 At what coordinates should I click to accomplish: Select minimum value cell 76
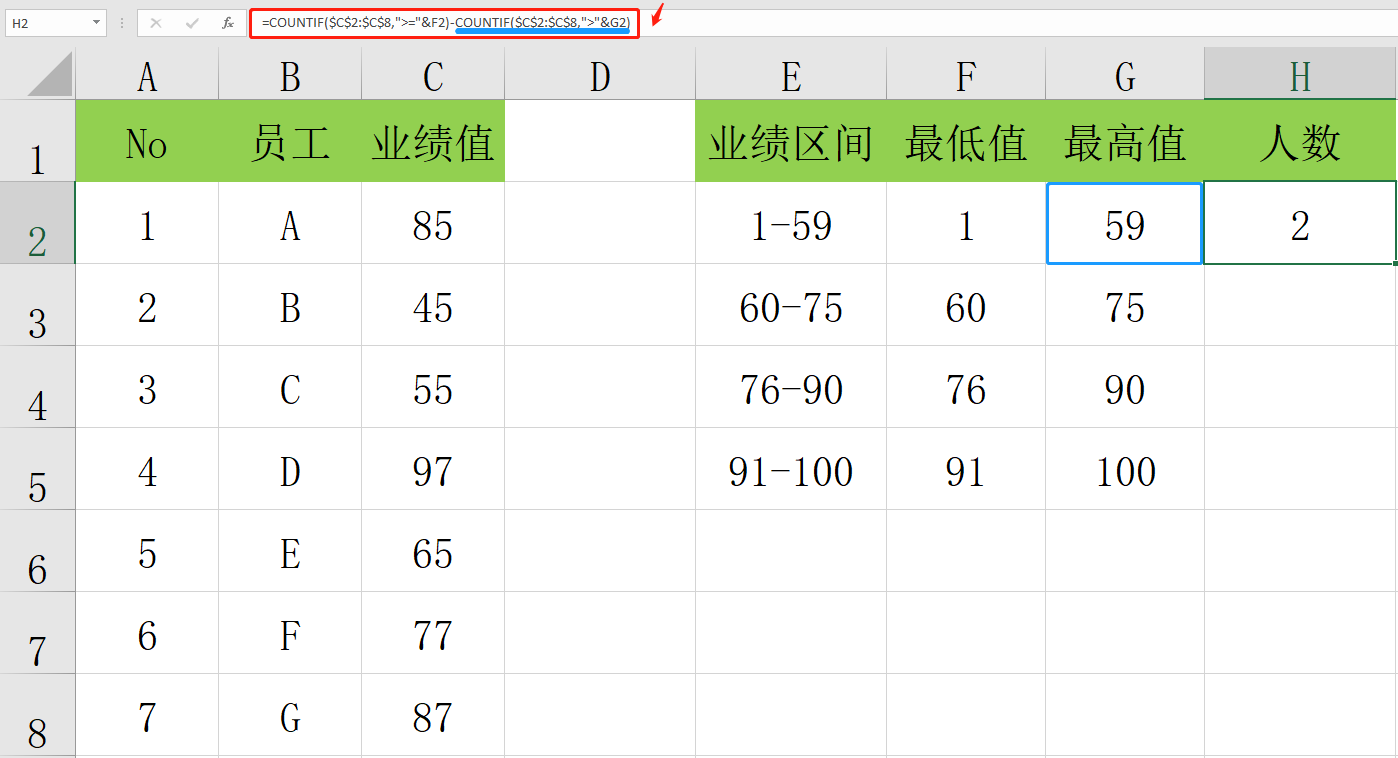point(966,387)
